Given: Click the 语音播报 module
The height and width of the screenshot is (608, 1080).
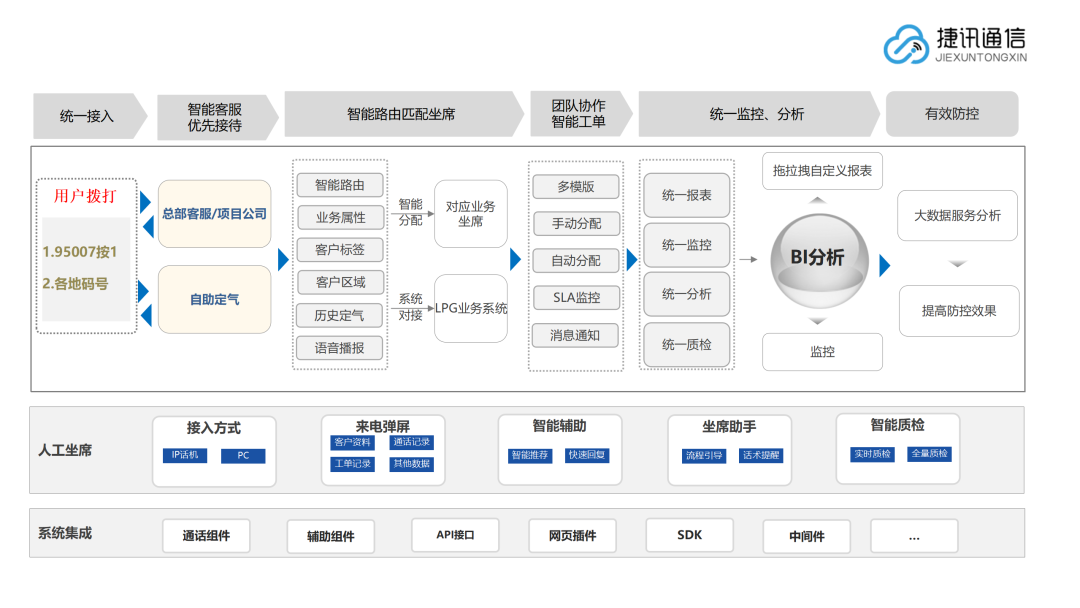Looking at the screenshot, I should tap(339, 349).
